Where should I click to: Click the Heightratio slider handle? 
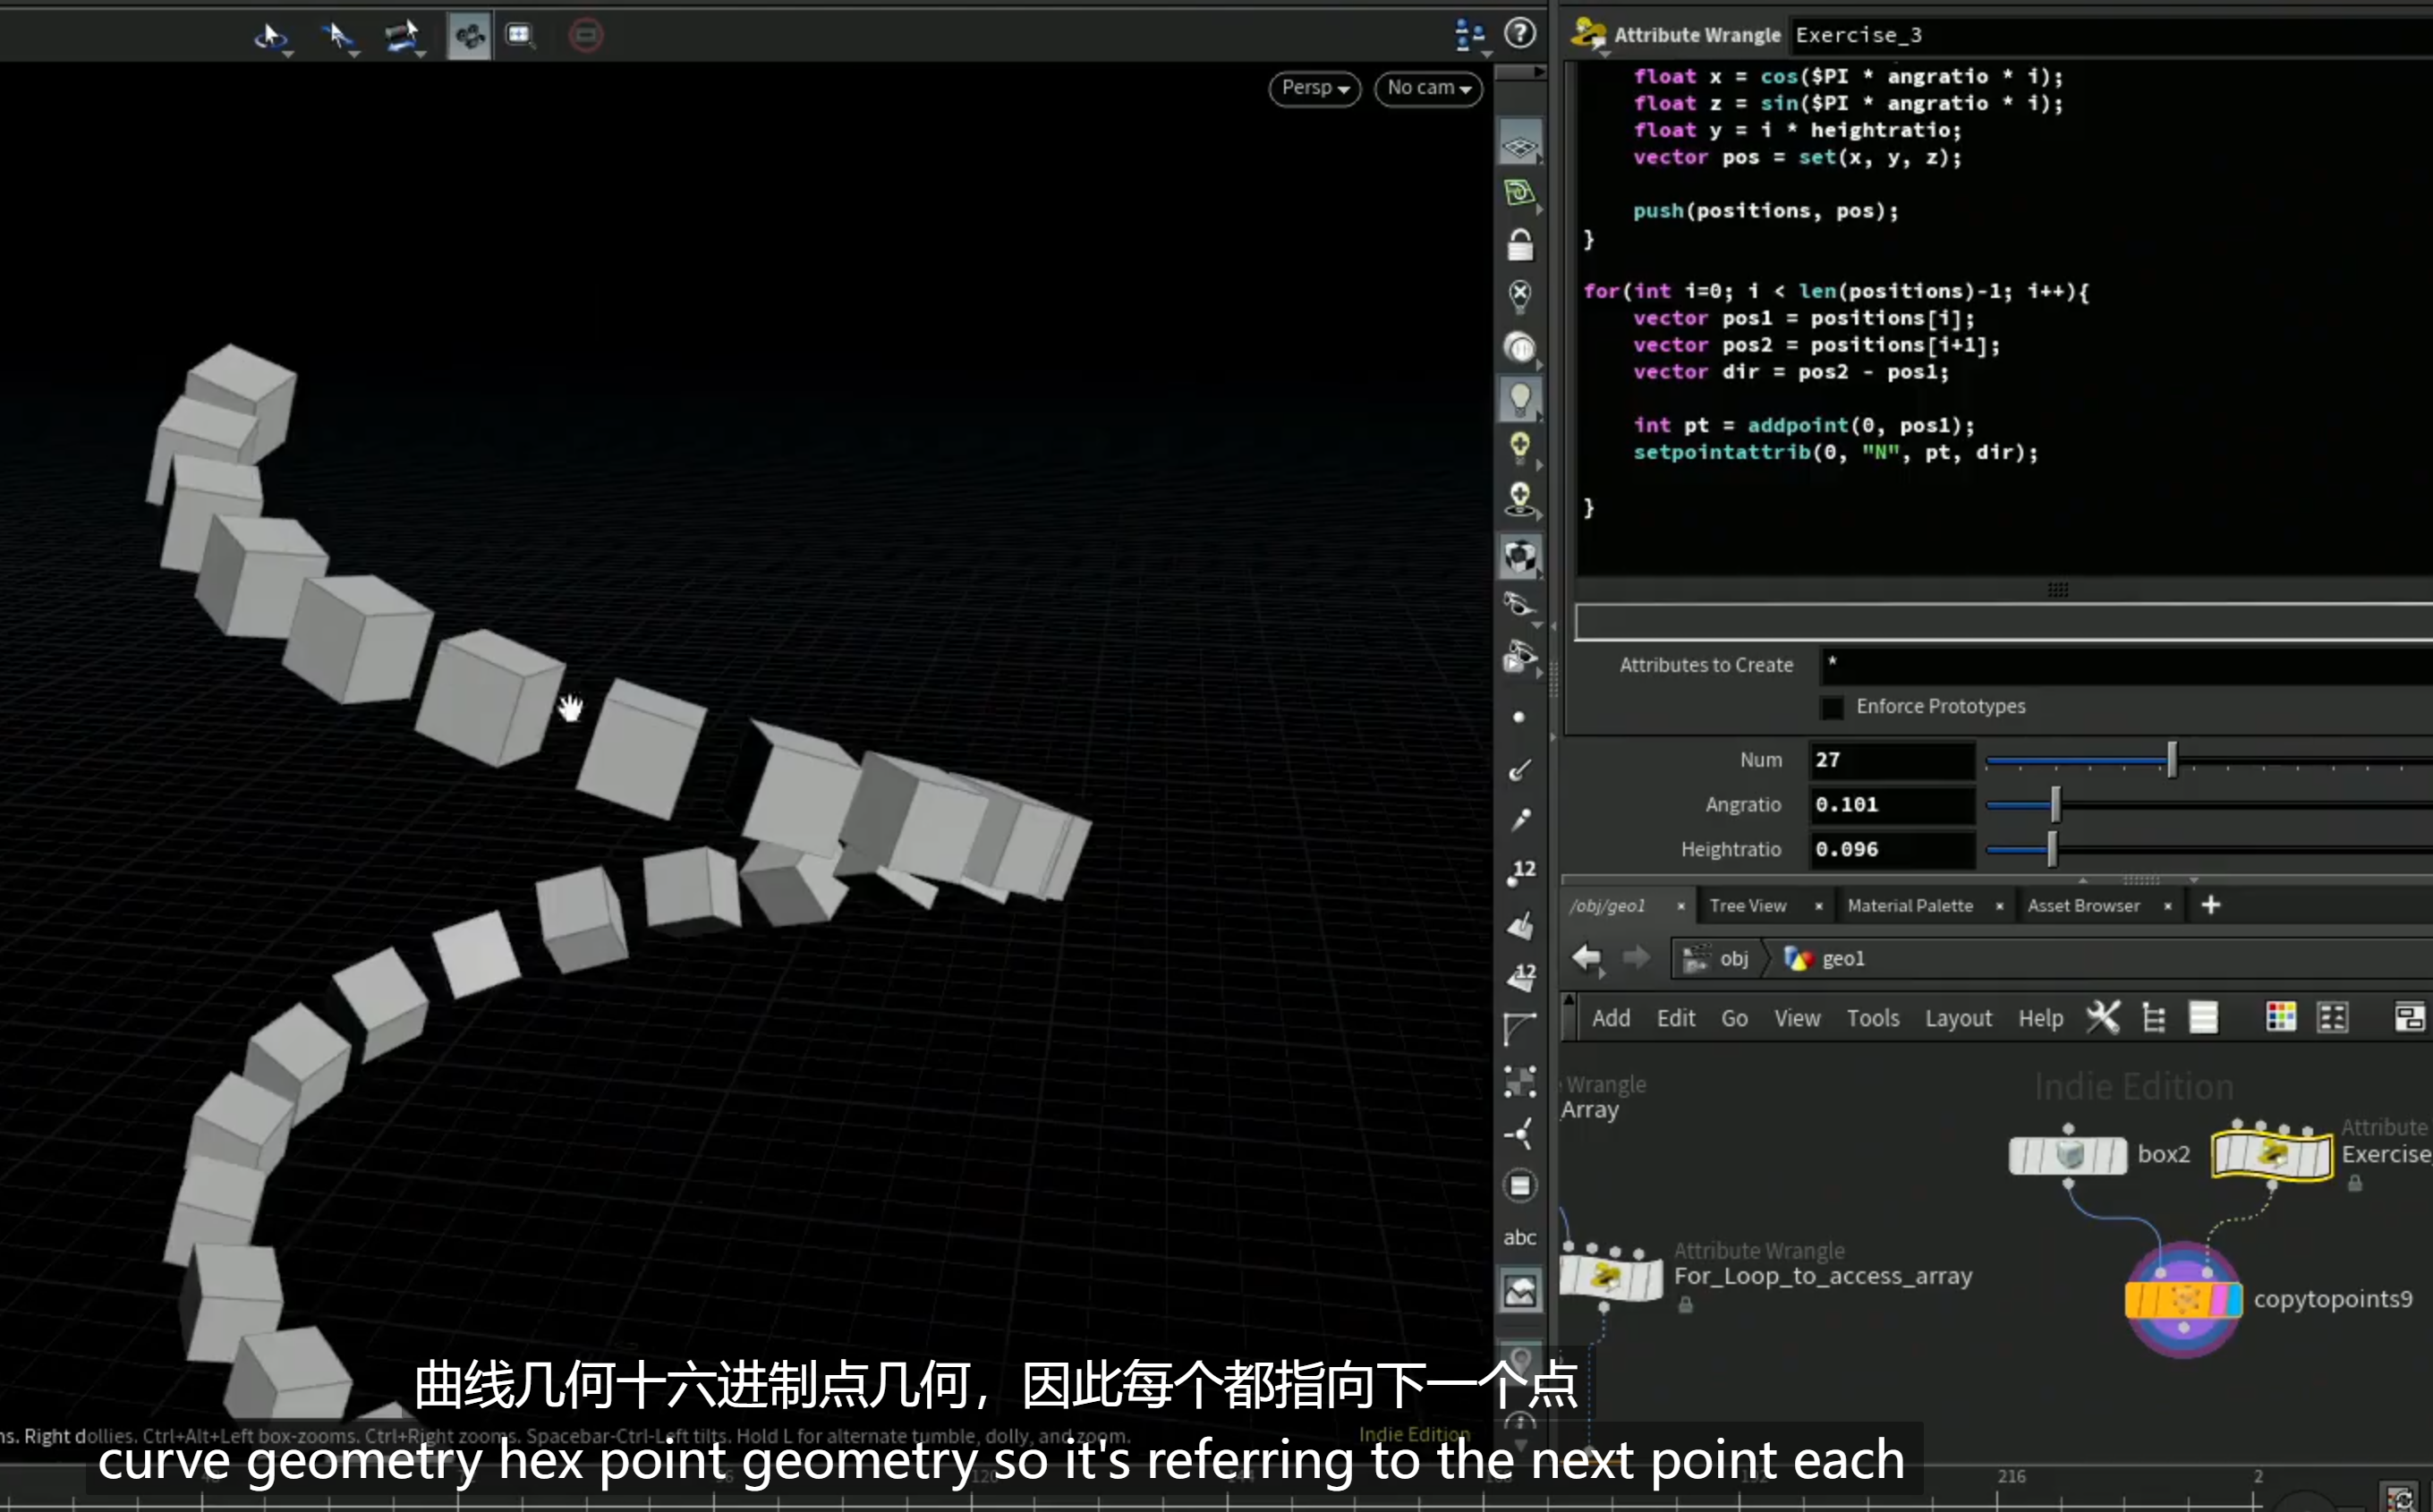pyautogui.click(x=2051, y=850)
